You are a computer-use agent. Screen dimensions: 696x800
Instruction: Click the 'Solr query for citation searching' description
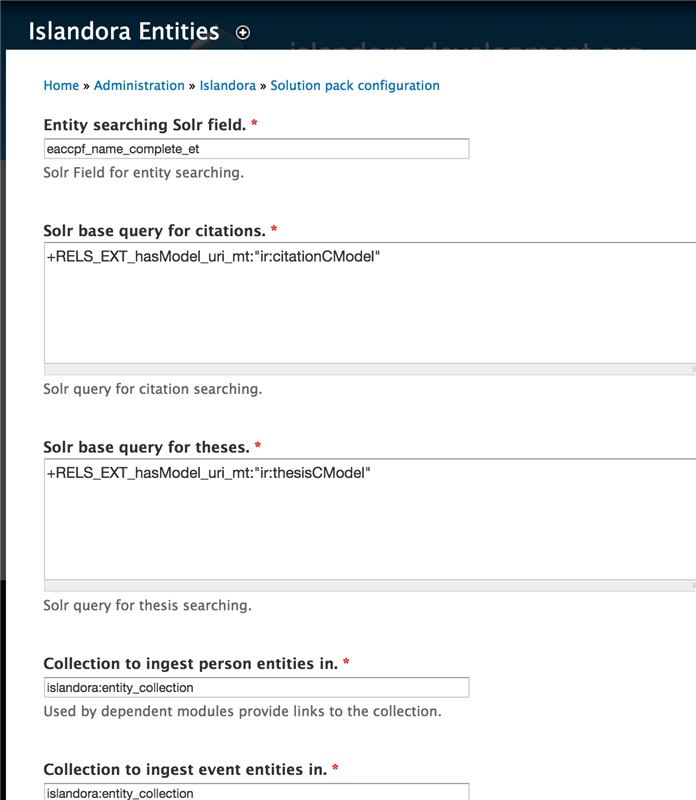click(x=153, y=389)
